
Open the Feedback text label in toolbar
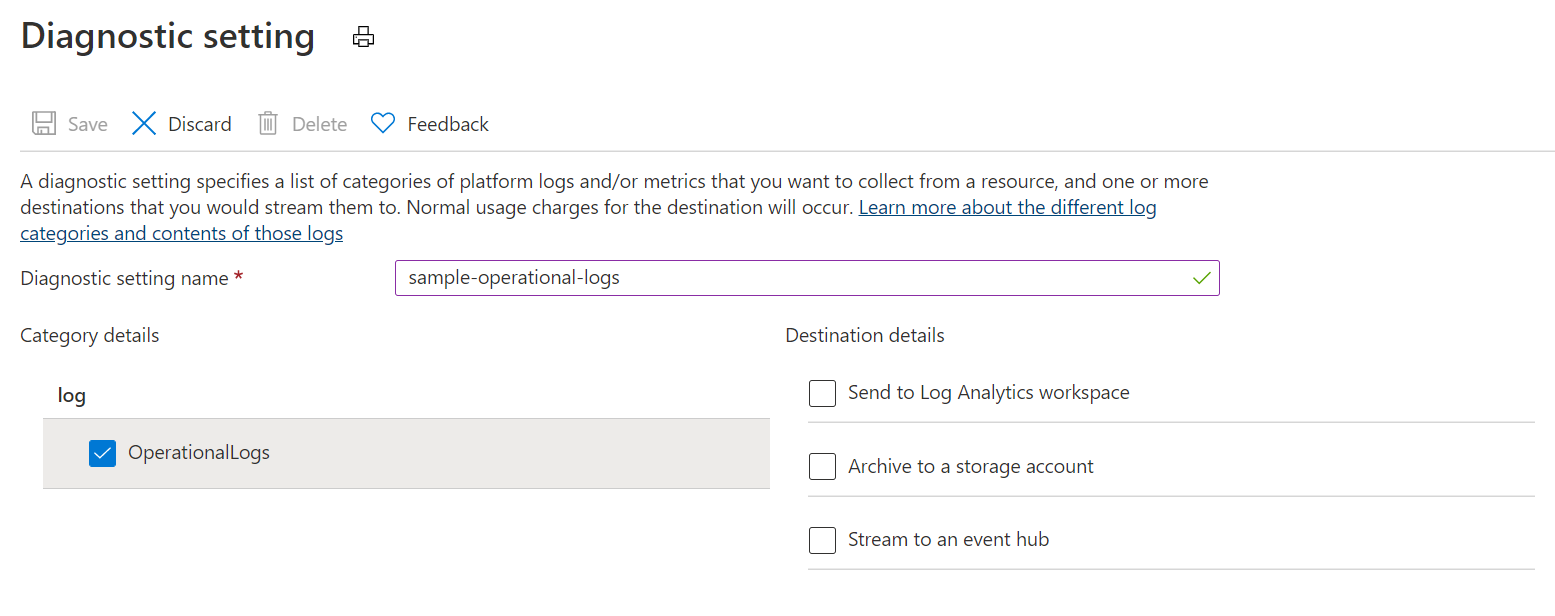coord(448,124)
